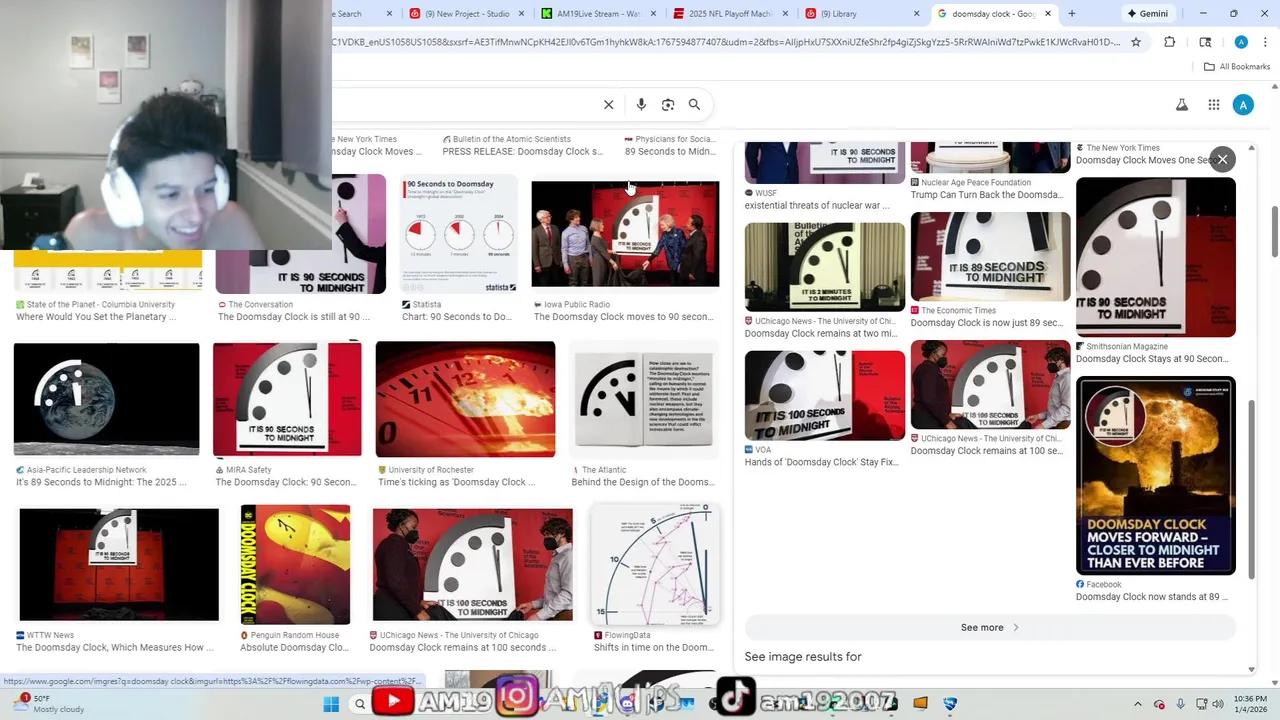This screenshot has height=720, width=1280.
Task: Close the New Project - Studio tab
Action: tap(522, 14)
